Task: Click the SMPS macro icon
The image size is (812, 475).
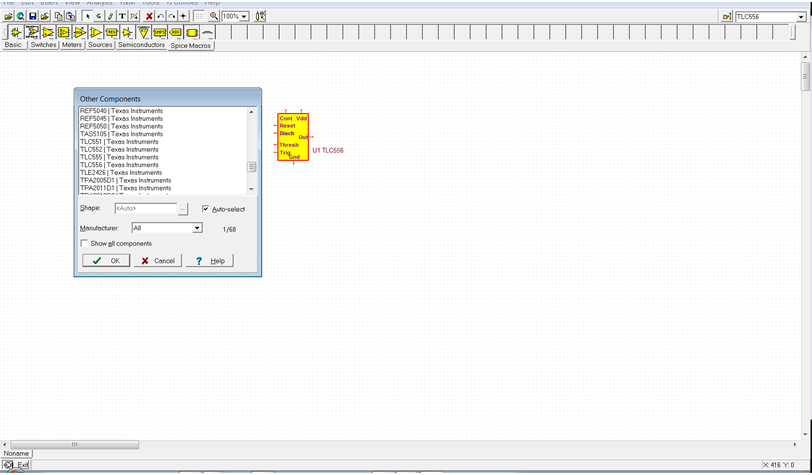Action: (x=160, y=33)
